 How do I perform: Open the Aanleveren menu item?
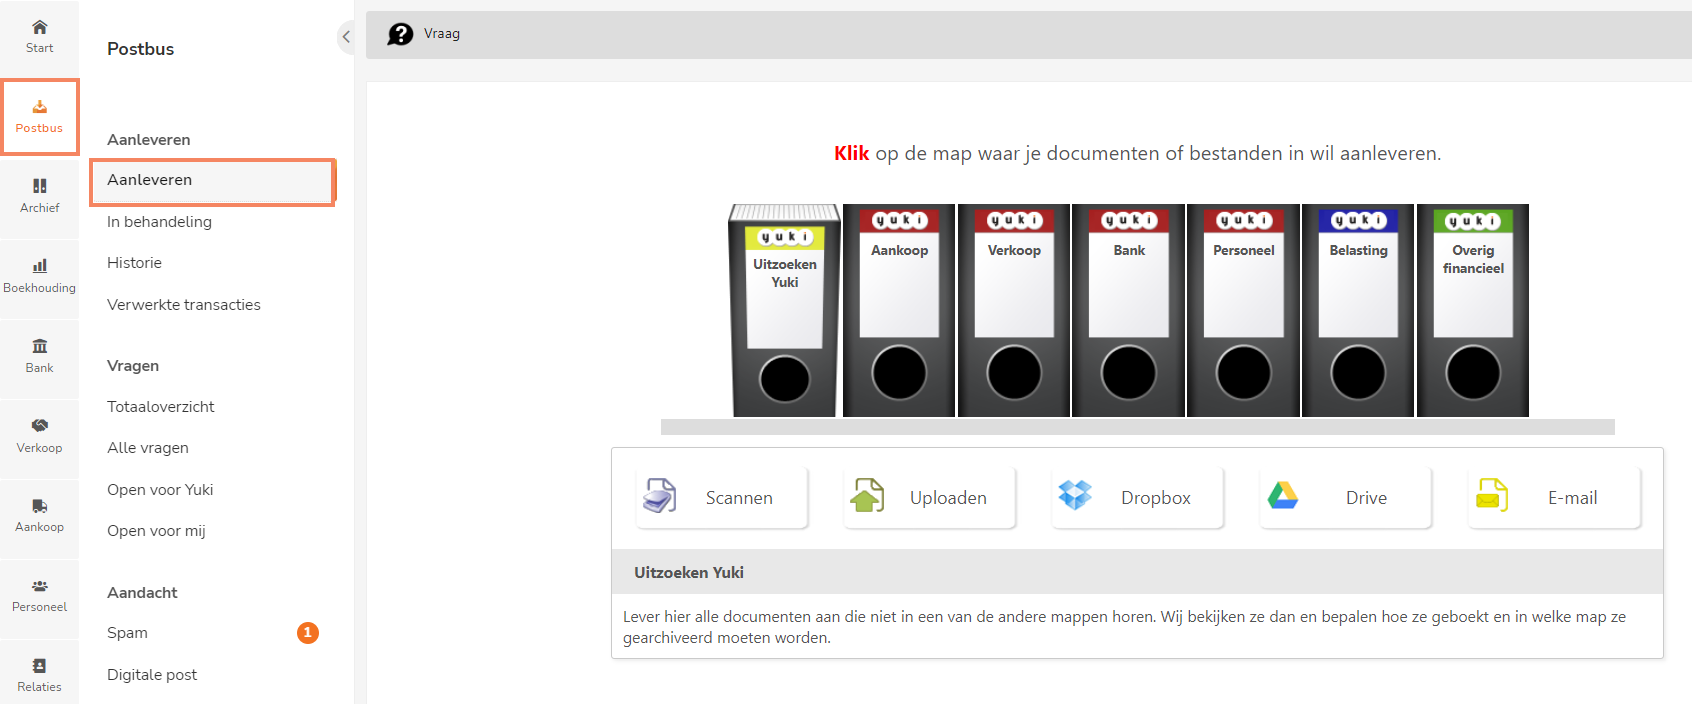click(x=213, y=181)
